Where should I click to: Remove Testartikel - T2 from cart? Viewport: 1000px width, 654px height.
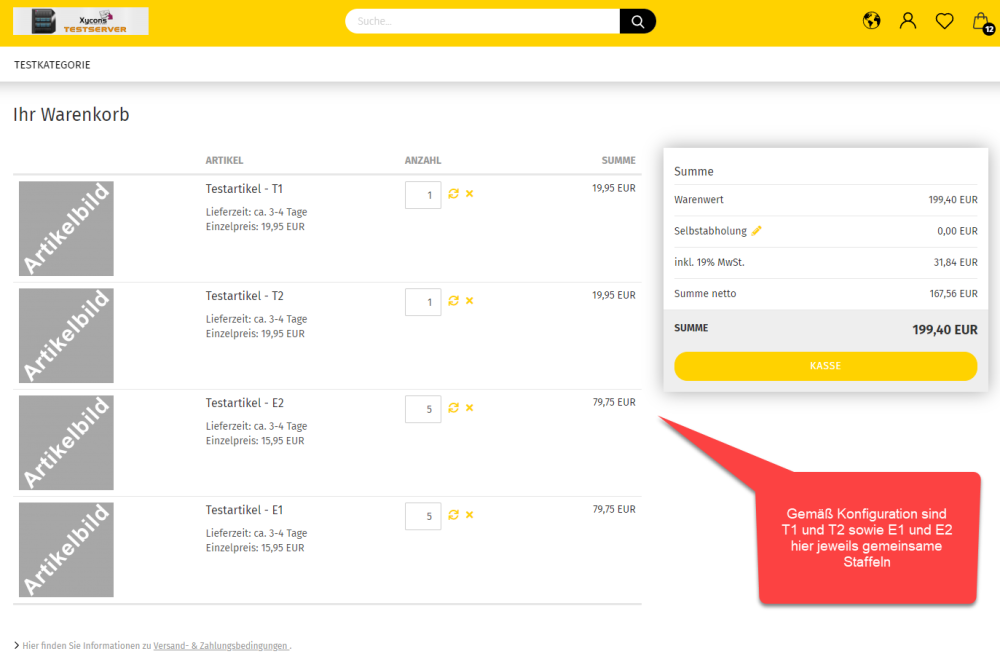click(469, 301)
